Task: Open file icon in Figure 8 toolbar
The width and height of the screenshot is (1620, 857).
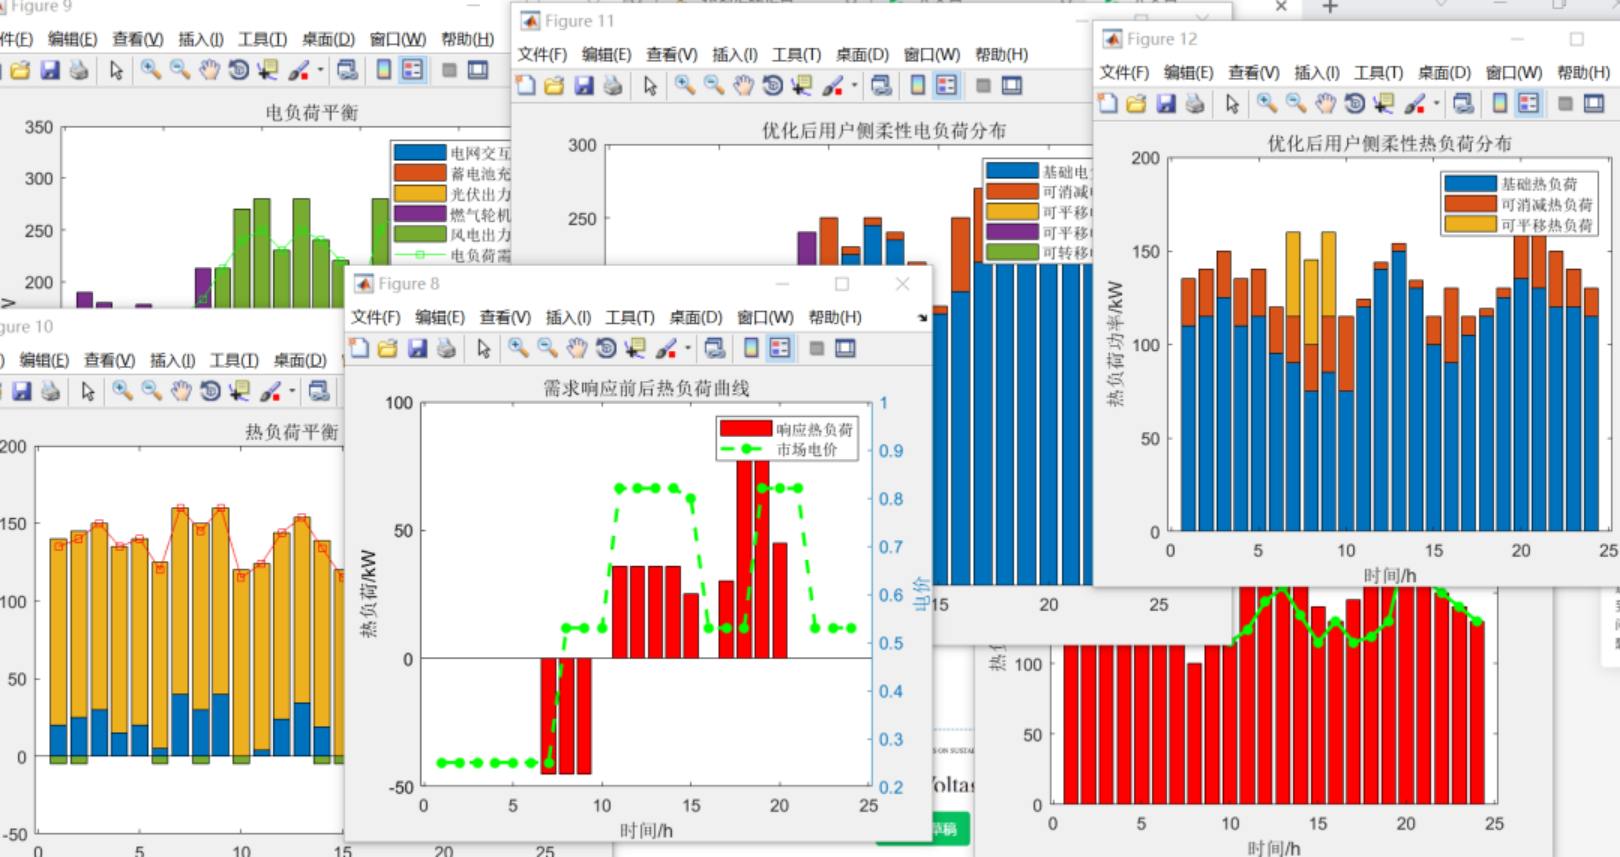Action: click(x=388, y=348)
